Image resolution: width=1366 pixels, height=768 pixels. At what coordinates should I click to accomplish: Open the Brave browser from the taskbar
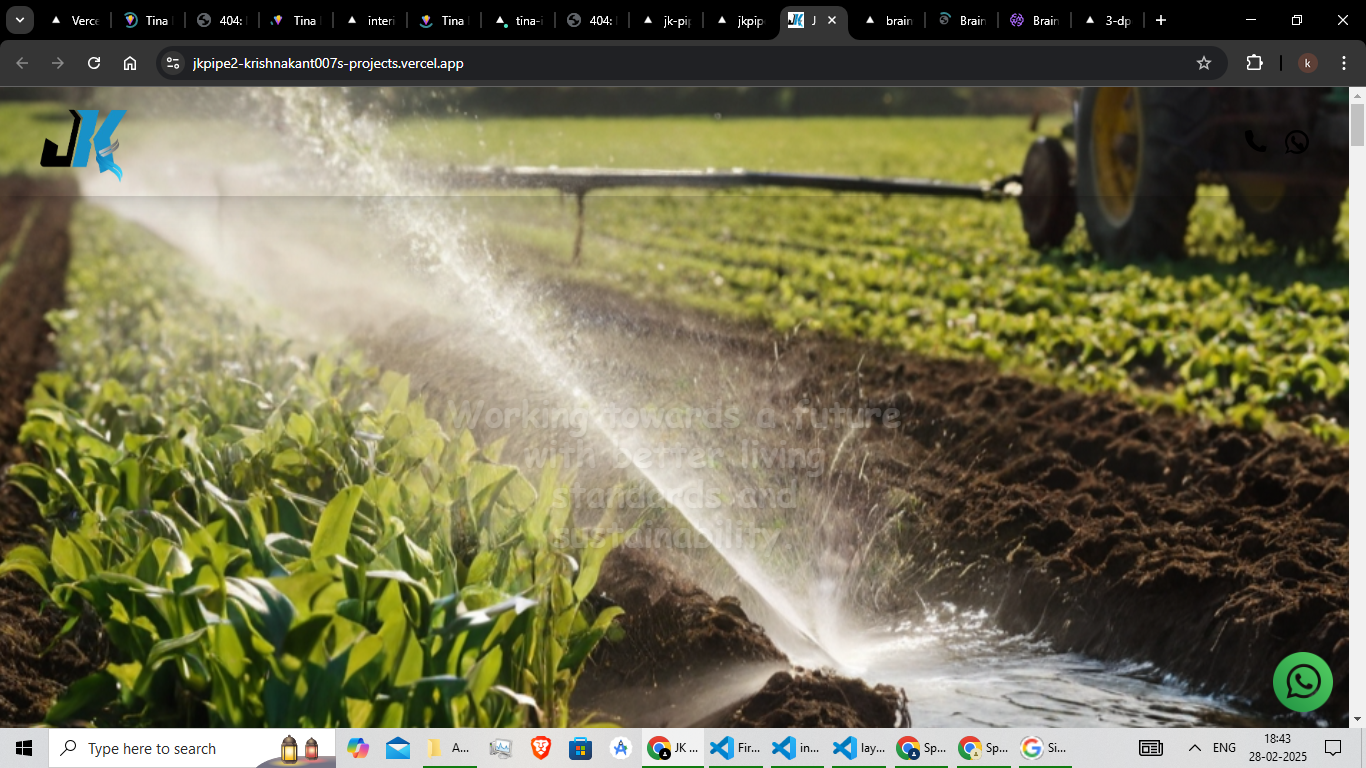pos(540,748)
